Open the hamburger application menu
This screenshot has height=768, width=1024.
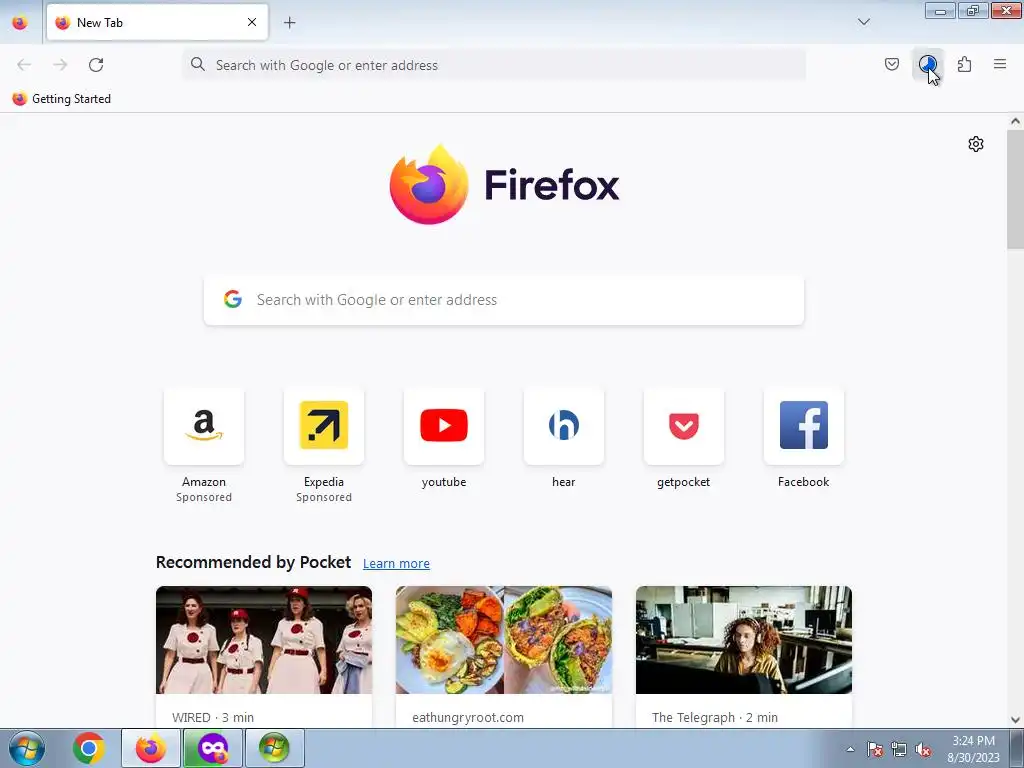click(x=1000, y=64)
